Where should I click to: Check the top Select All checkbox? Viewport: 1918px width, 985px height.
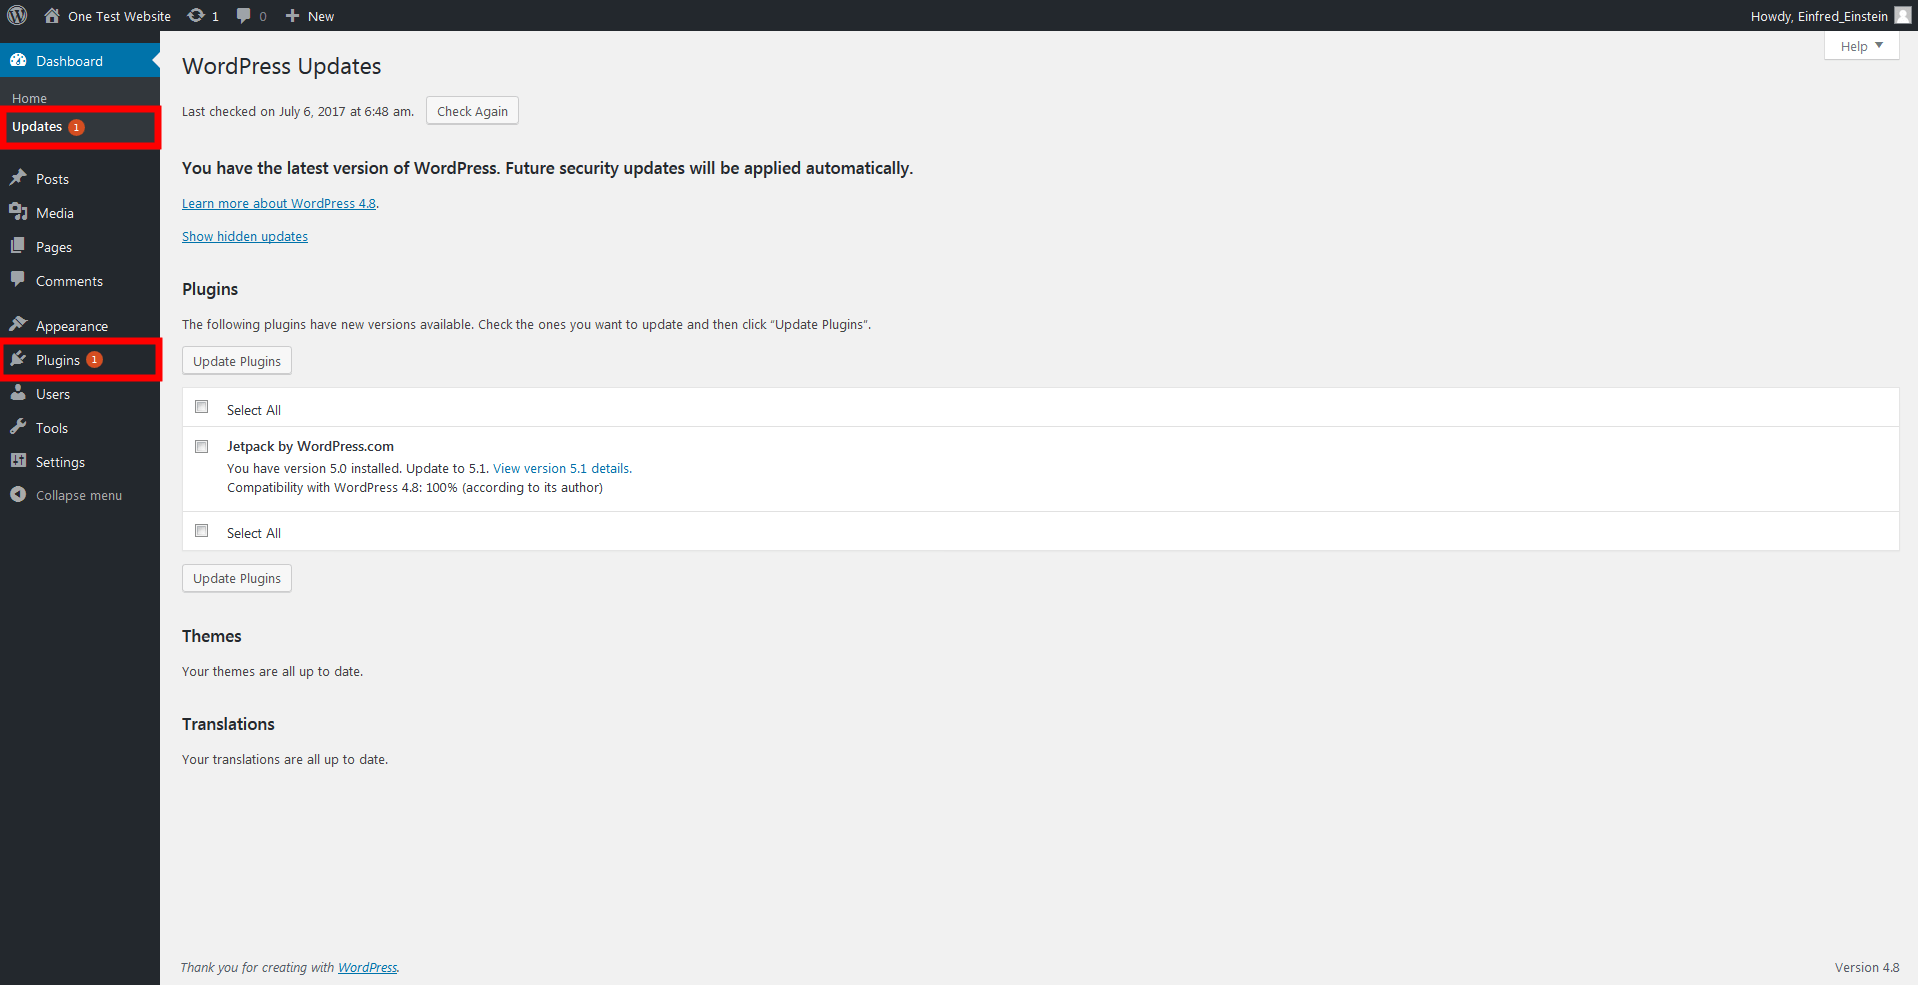[x=202, y=407]
